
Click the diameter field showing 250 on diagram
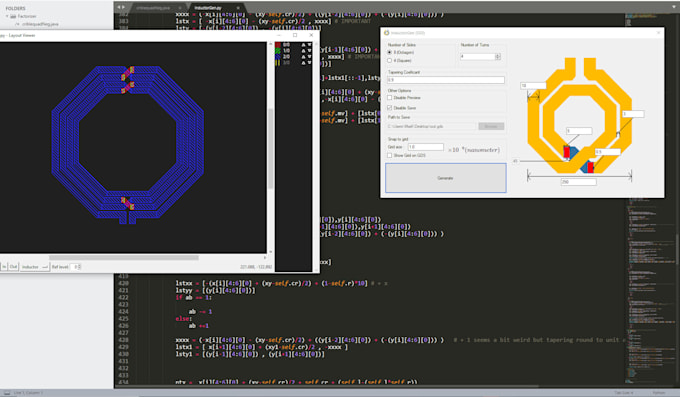tap(579, 182)
